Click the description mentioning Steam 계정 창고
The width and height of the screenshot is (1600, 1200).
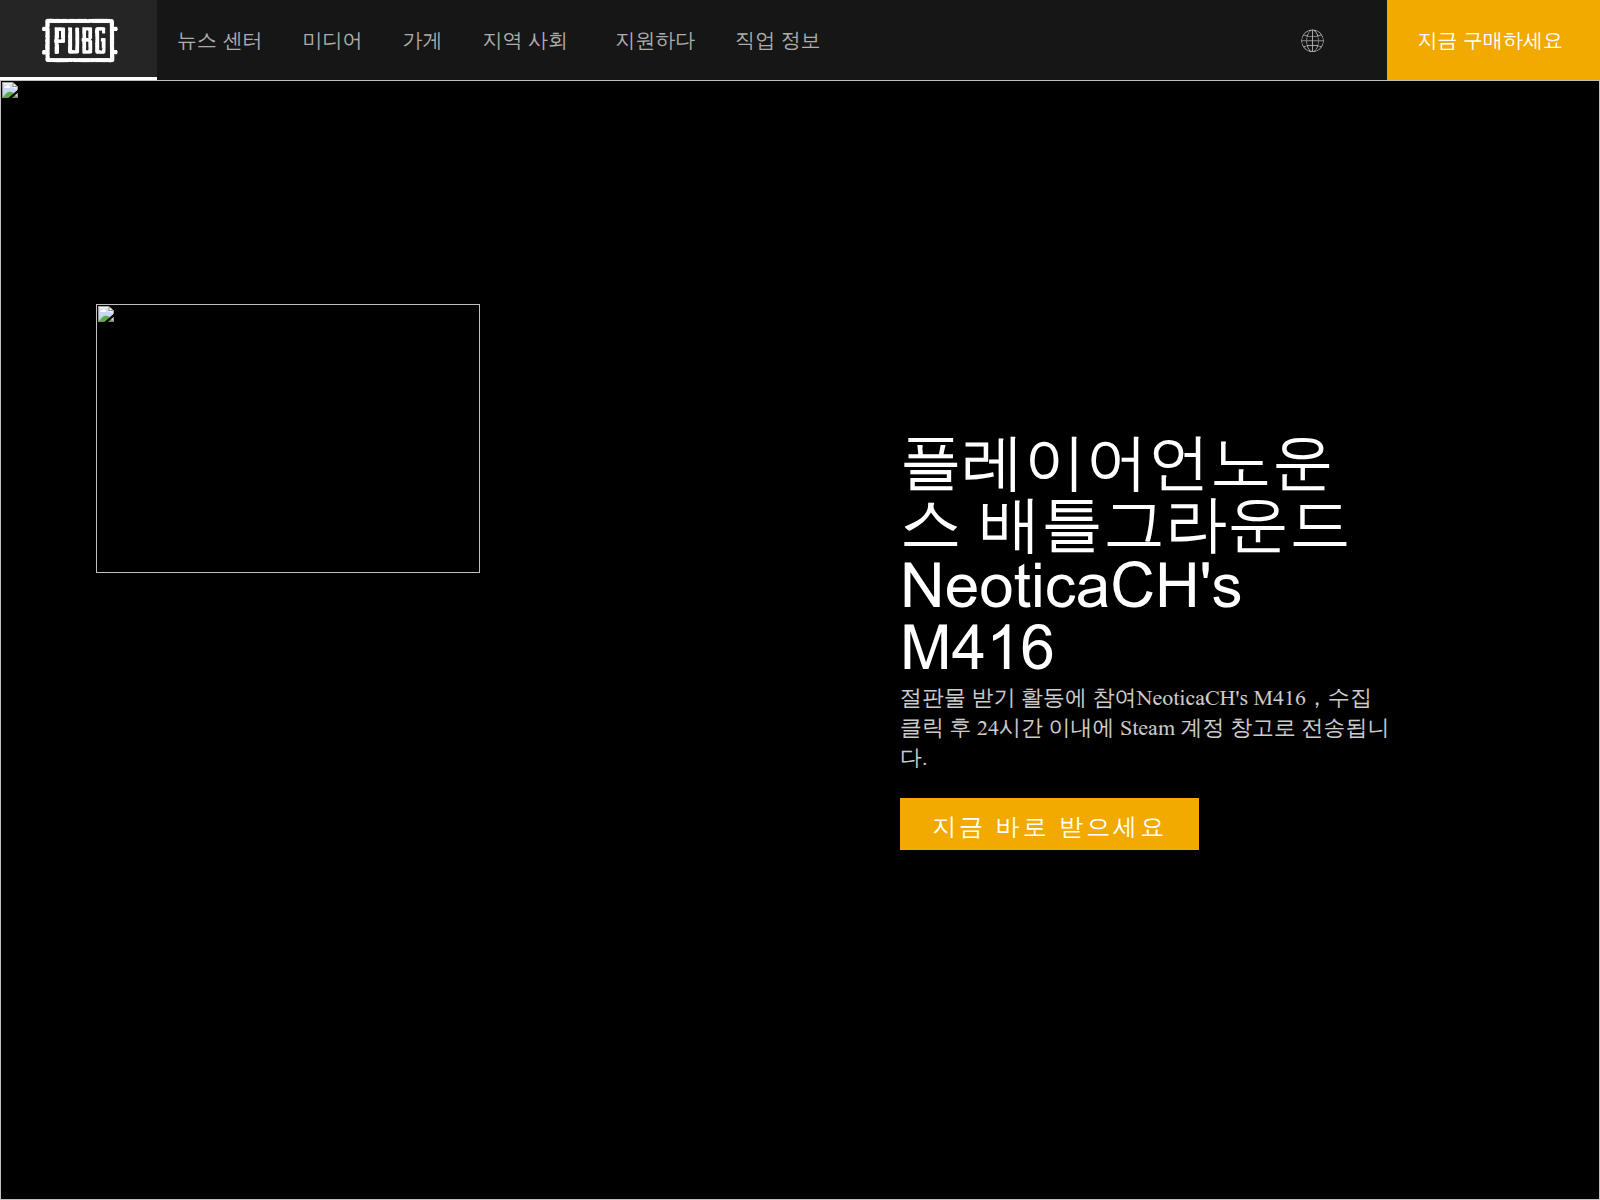[x=1144, y=728]
